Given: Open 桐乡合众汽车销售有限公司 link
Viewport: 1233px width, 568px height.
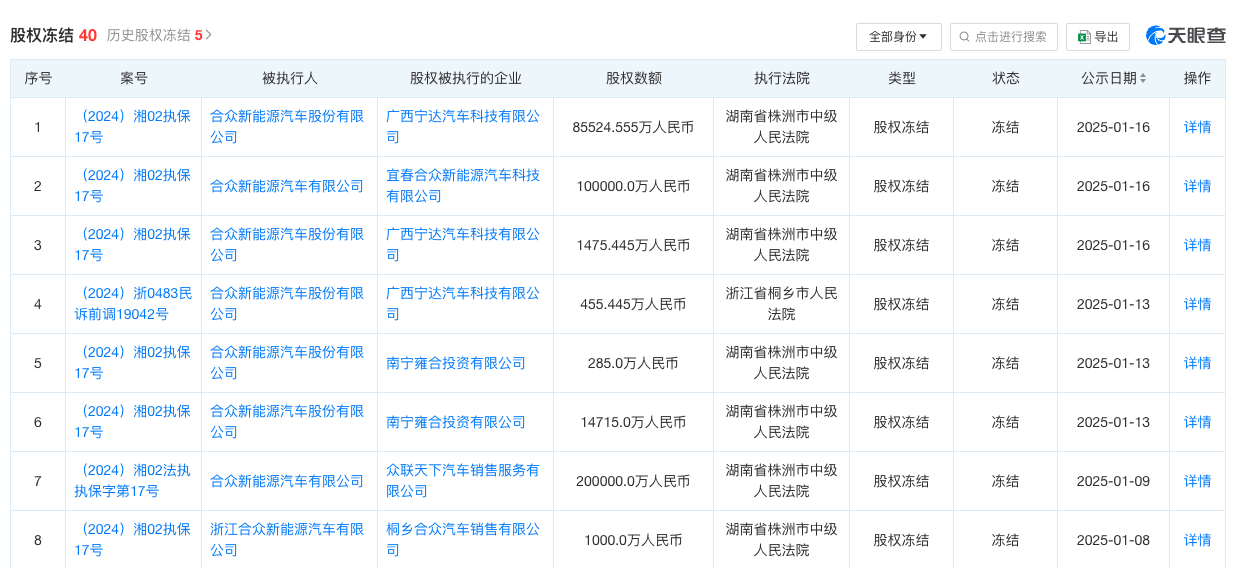Looking at the screenshot, I should [x=463, y=539].
